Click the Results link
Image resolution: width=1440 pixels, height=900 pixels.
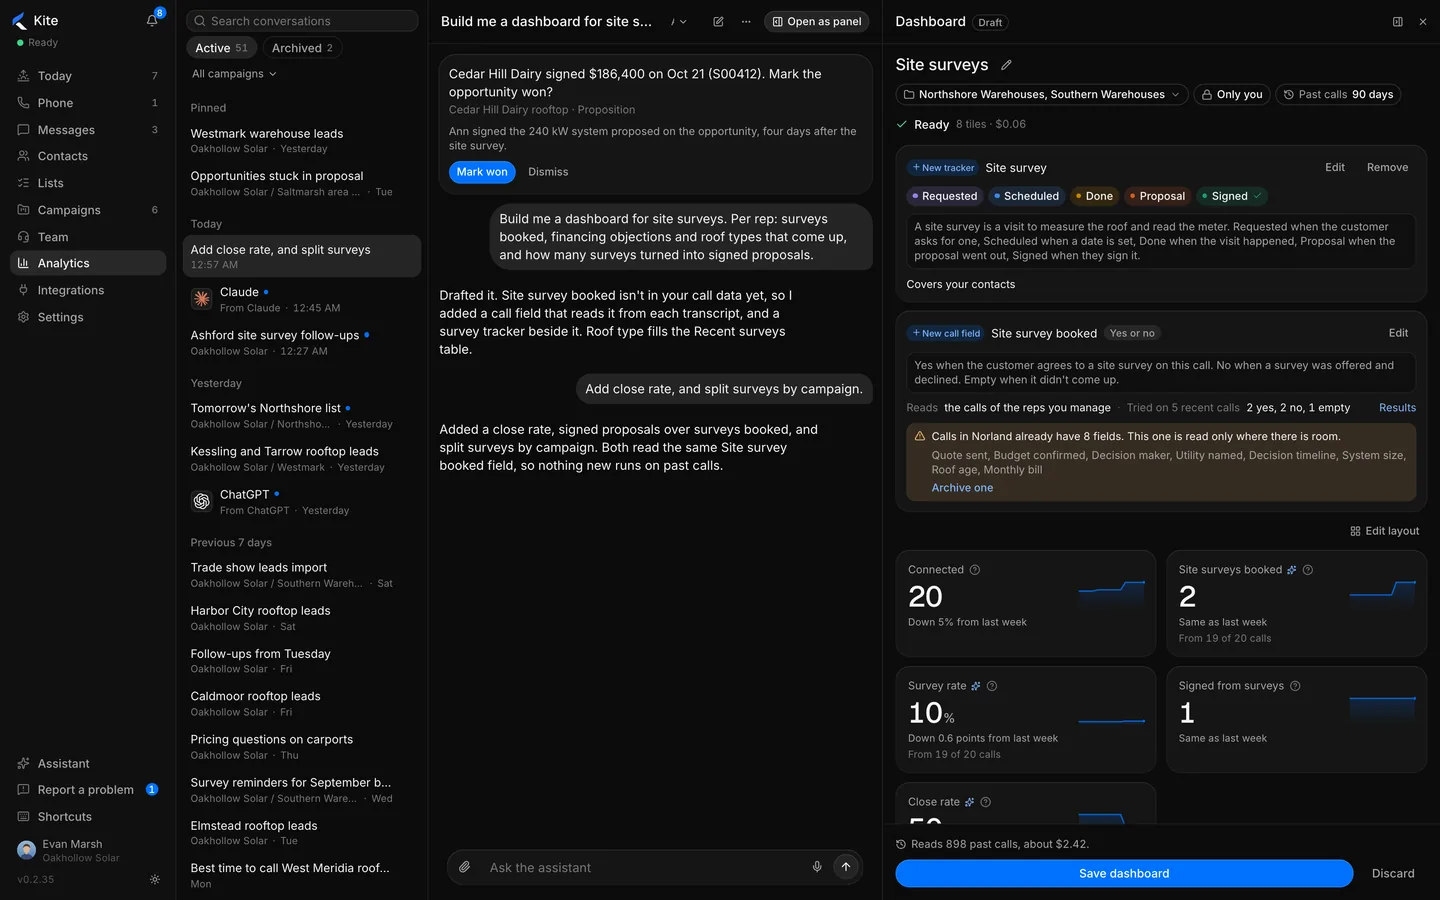(1397, 408)
